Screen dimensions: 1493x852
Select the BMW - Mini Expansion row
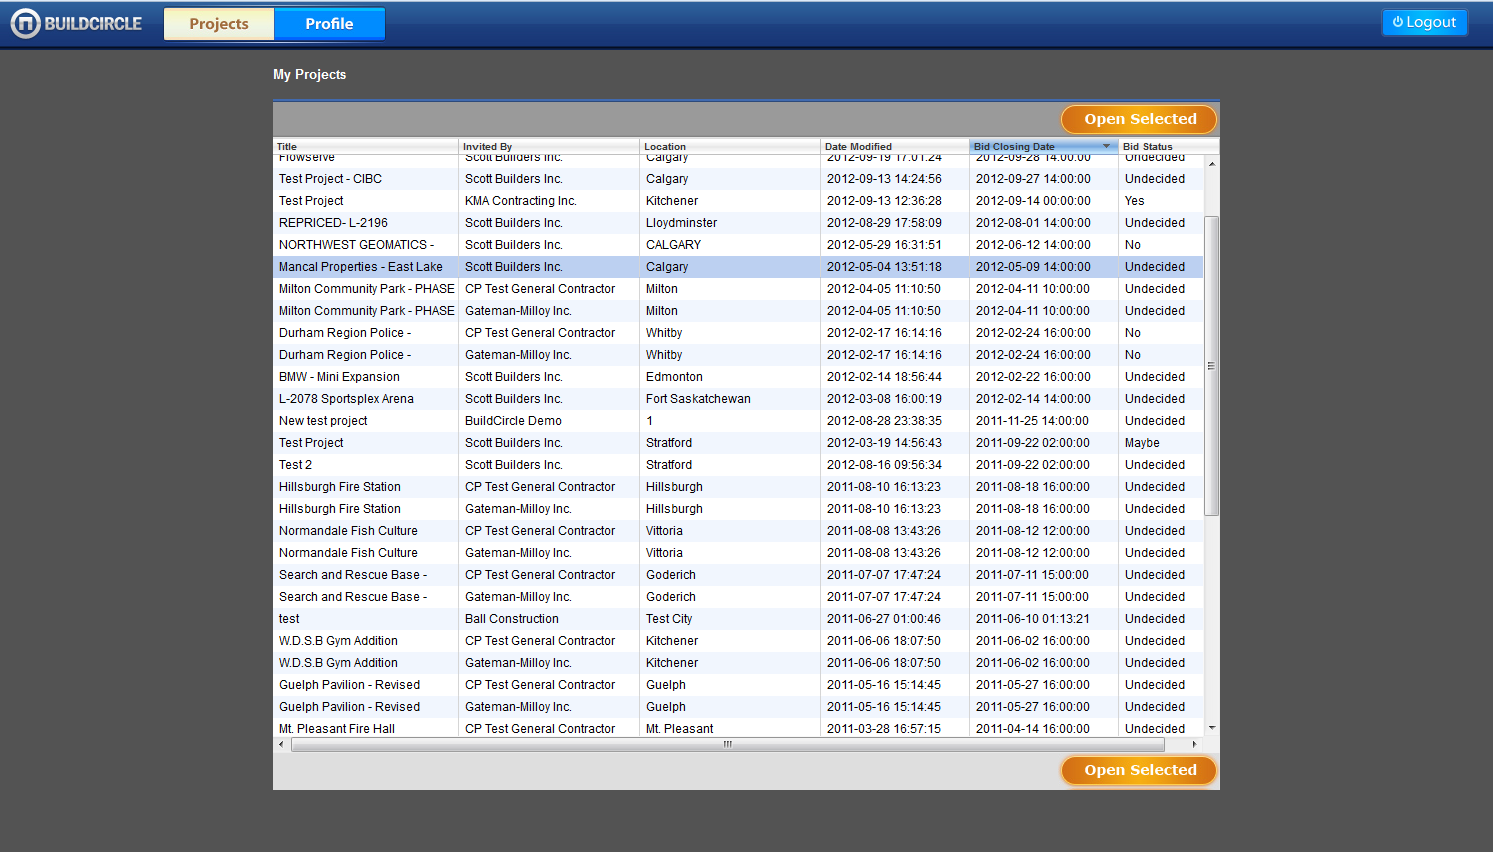[738, 377]
